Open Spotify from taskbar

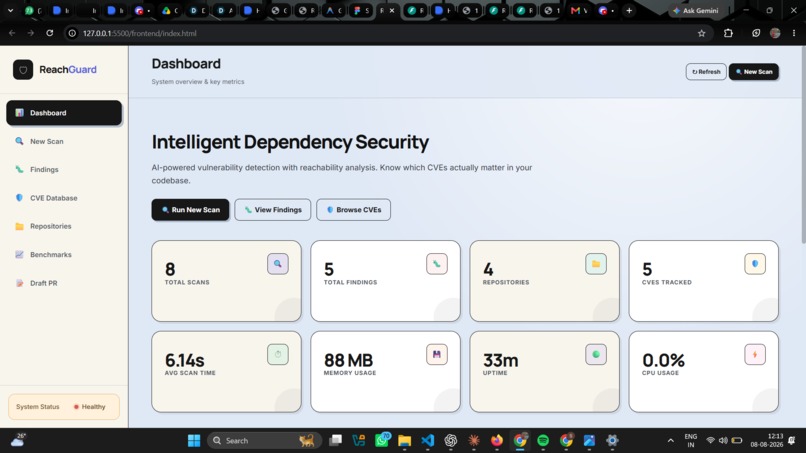tap(543, 441)
